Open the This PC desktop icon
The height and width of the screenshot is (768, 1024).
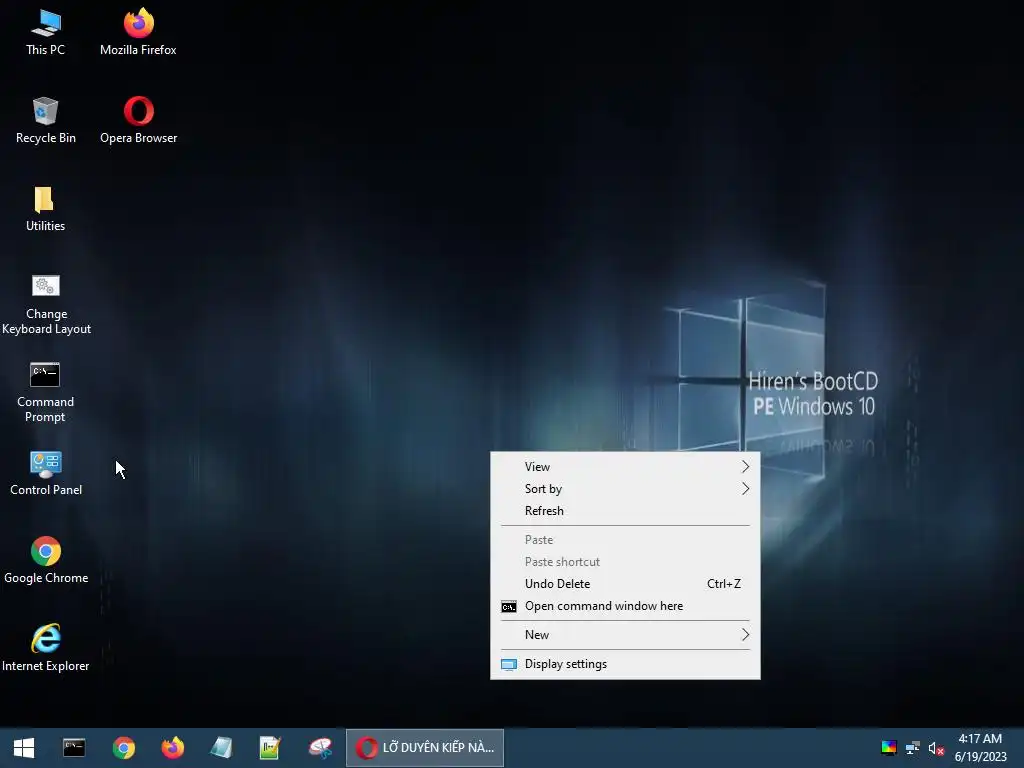pos(45,33)
